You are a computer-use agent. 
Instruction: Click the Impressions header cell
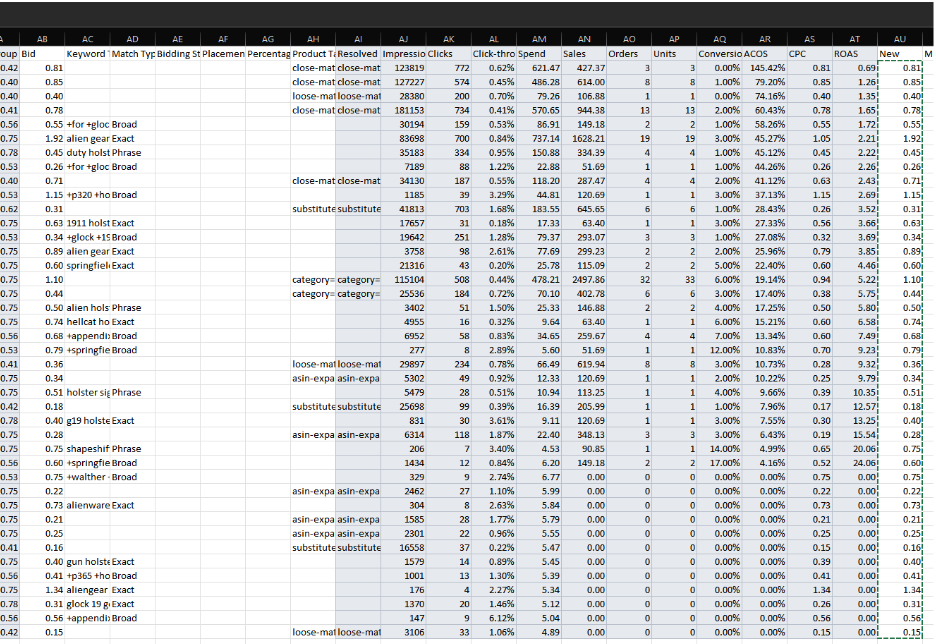click(x=404, y=54)
